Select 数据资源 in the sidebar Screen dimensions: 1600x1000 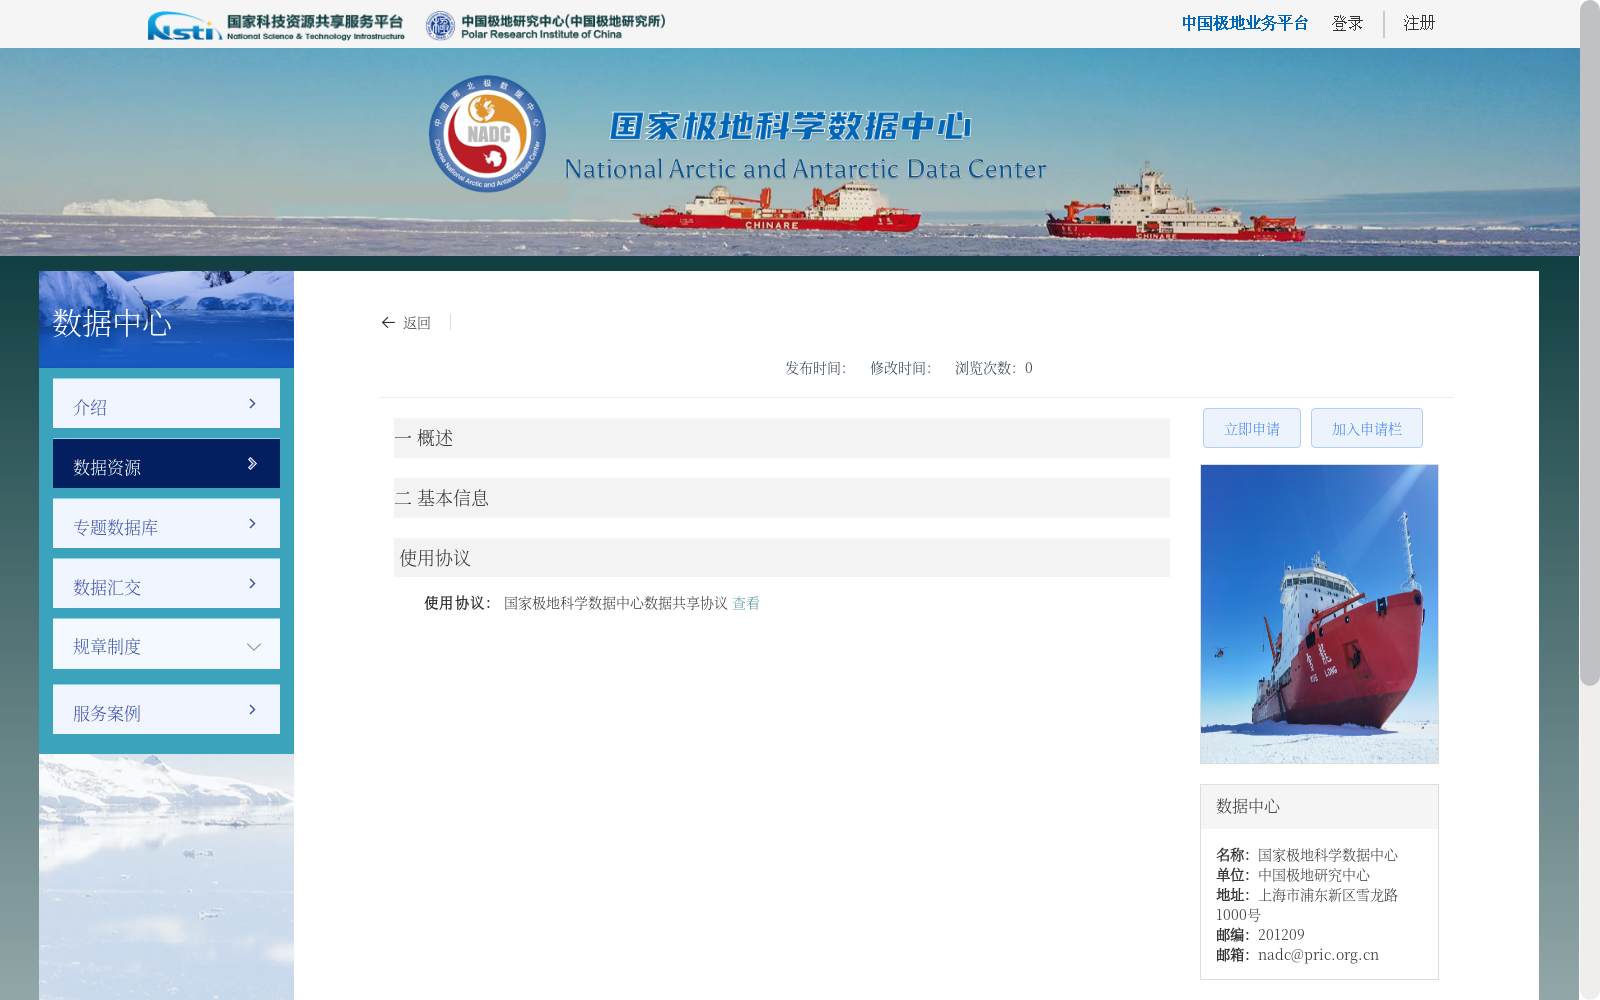click(x=166, y=463)
